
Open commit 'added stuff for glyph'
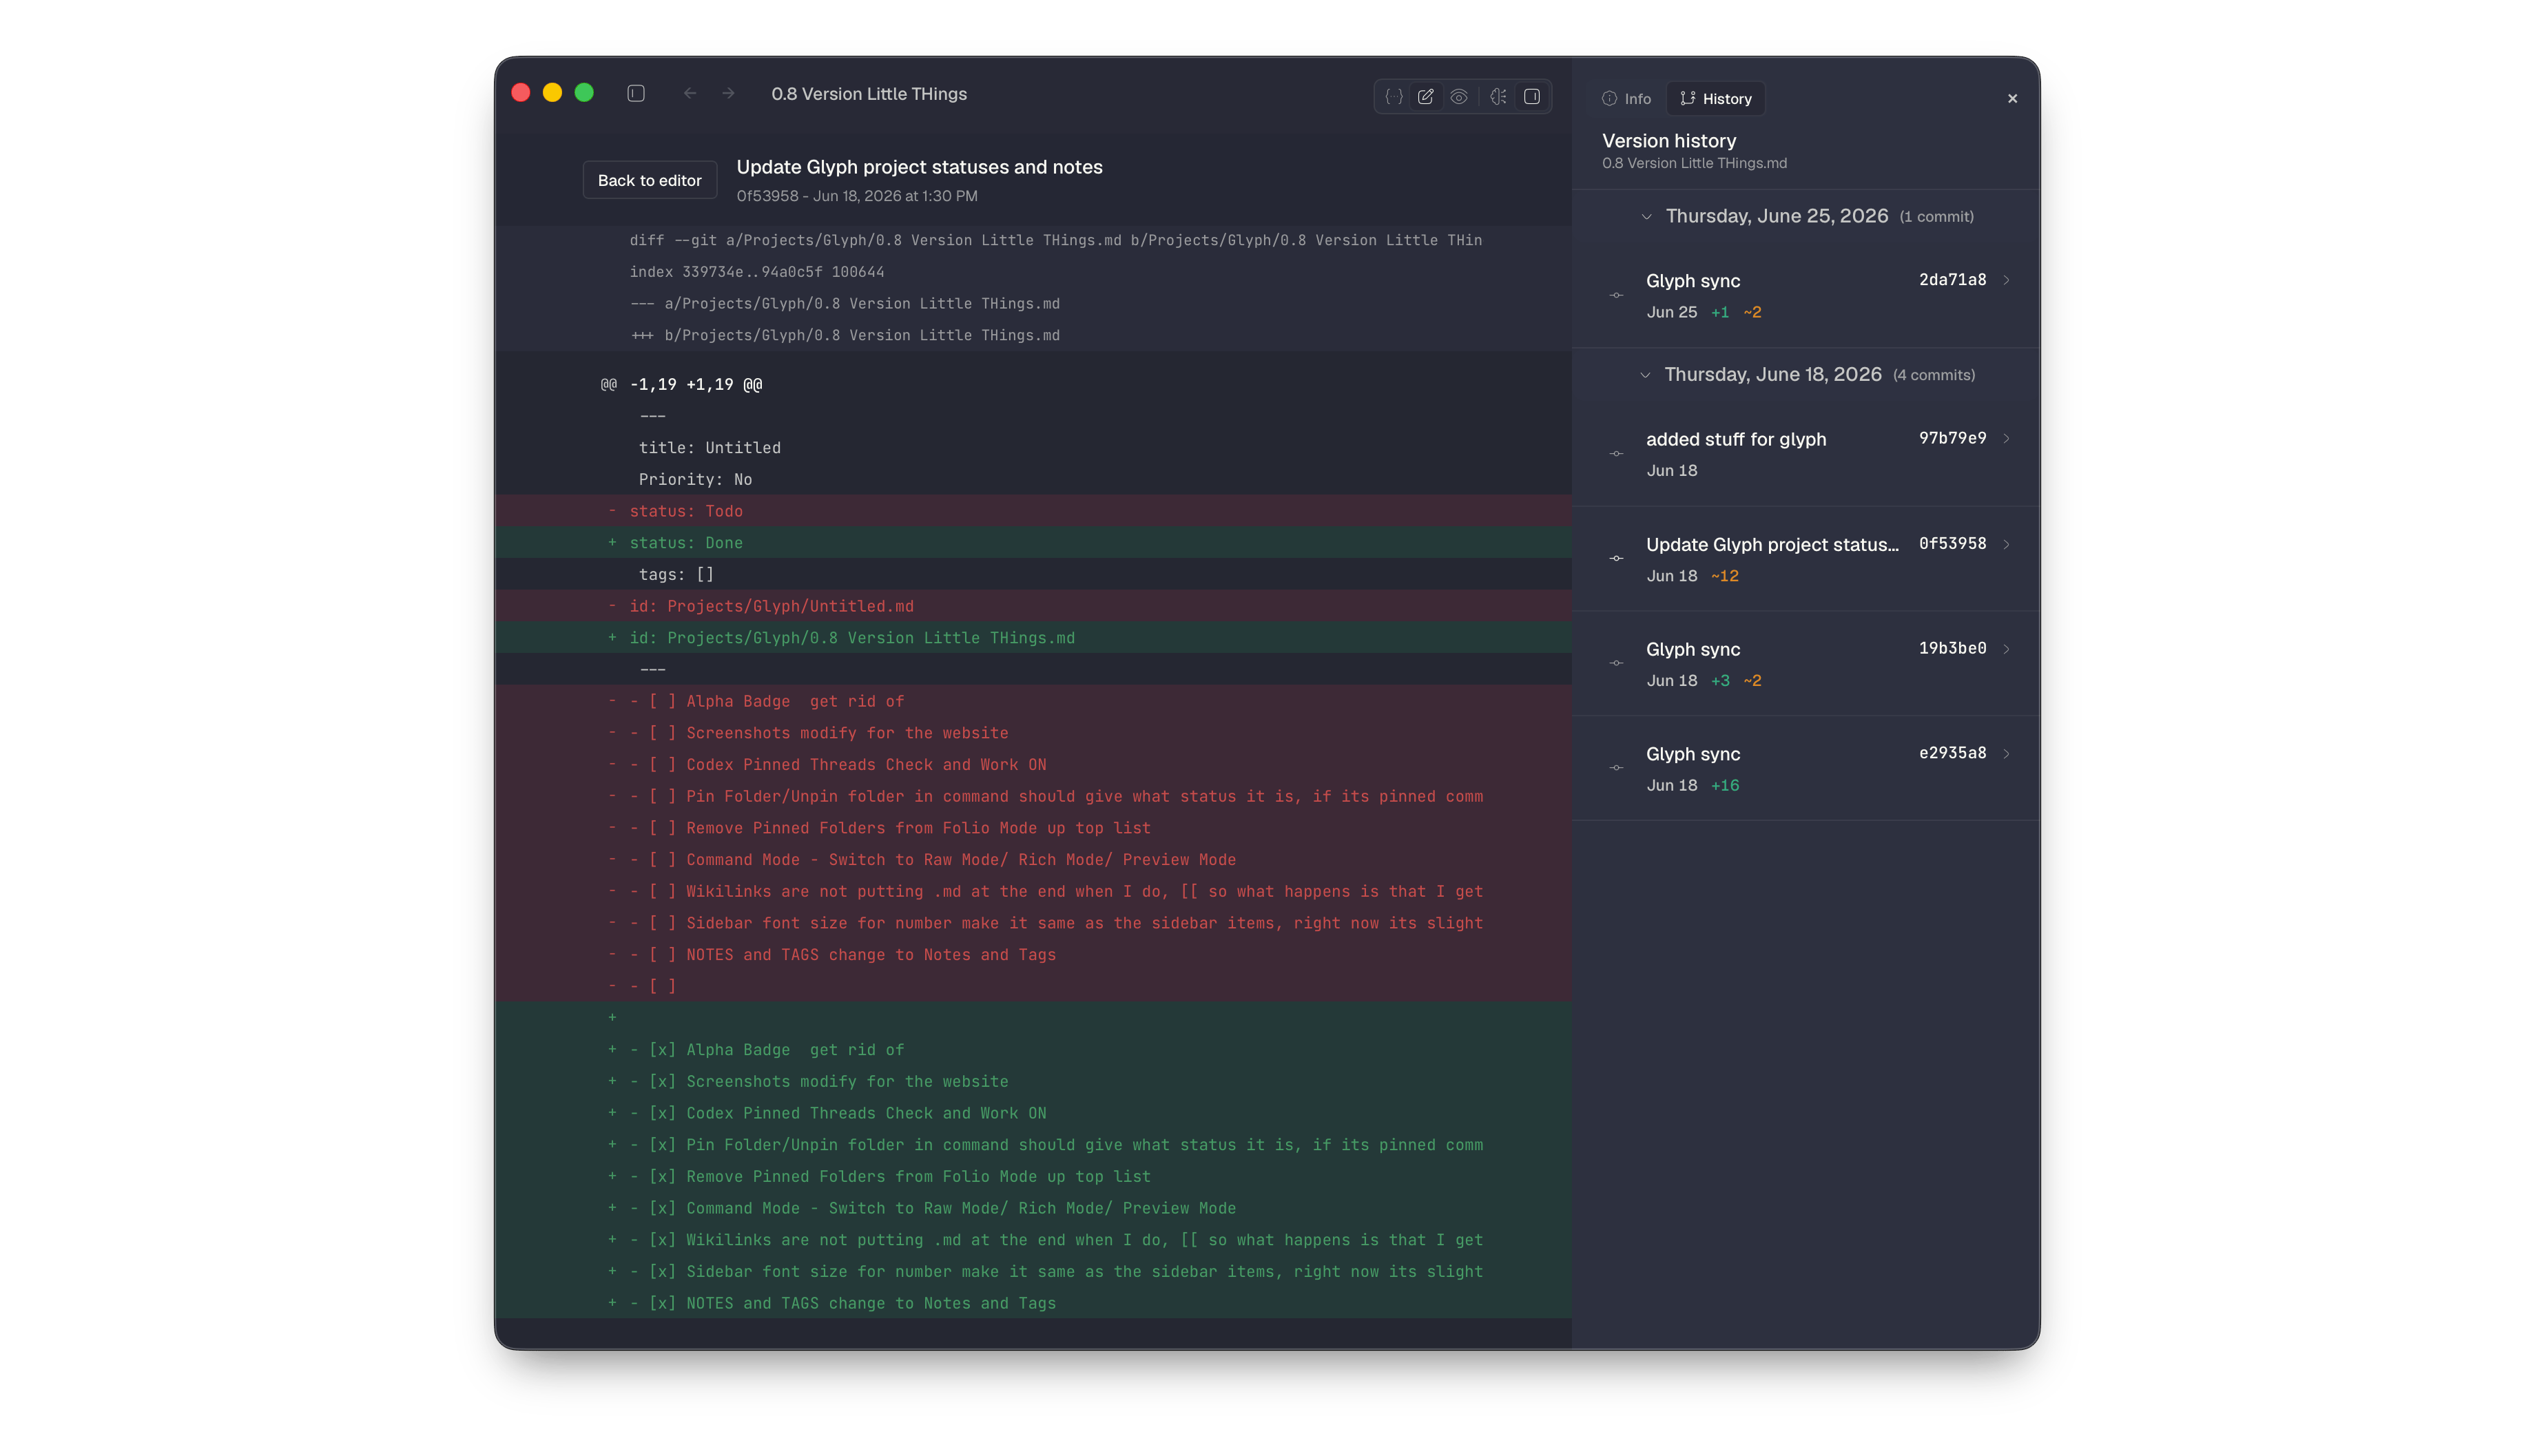(x=1807, y=454)
